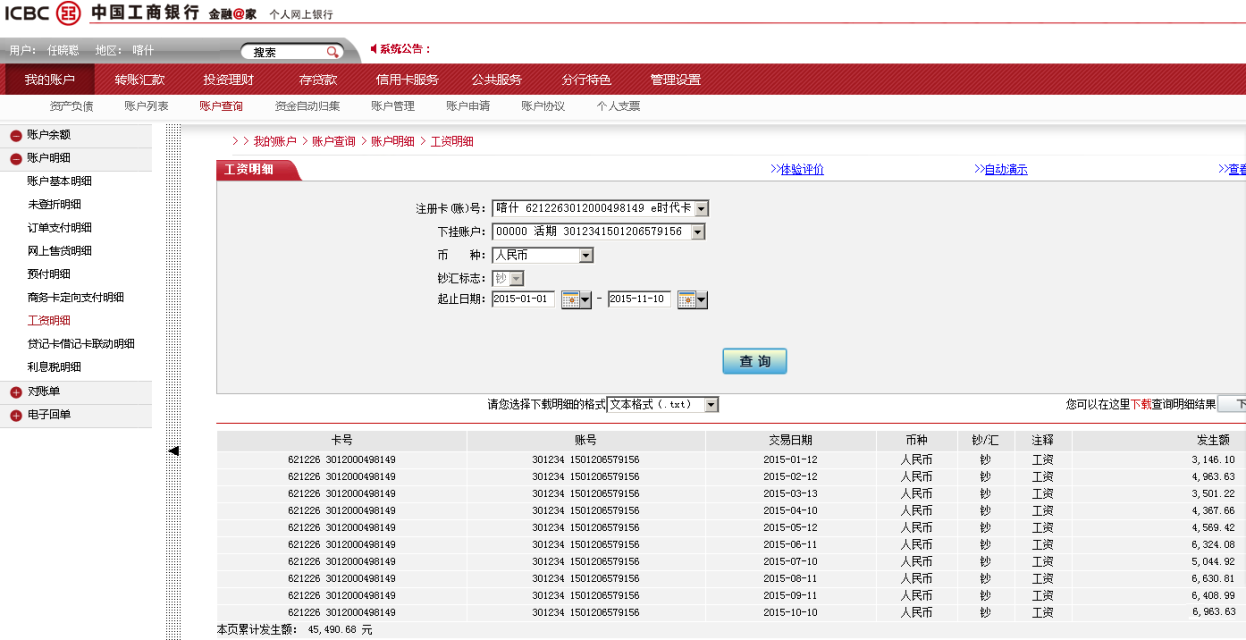This screenshot has height=640, width=1246.
Task: Open the 注册卡(账)号 dropdown
Action: pyautogui.click(x=701, y=209)
